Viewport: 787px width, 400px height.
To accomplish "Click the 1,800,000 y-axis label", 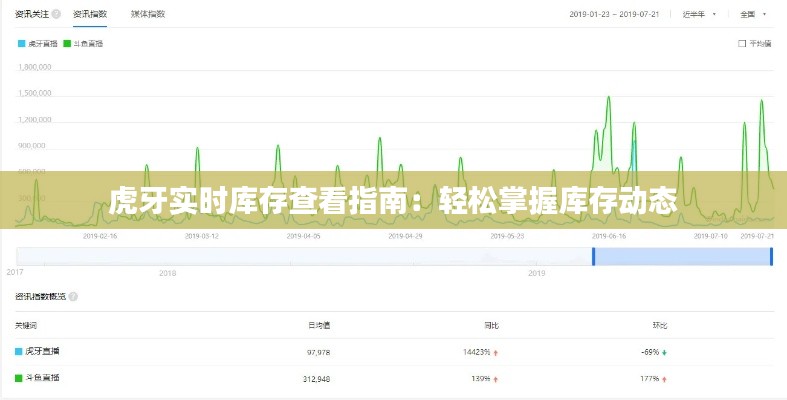I will coord(35,67).
